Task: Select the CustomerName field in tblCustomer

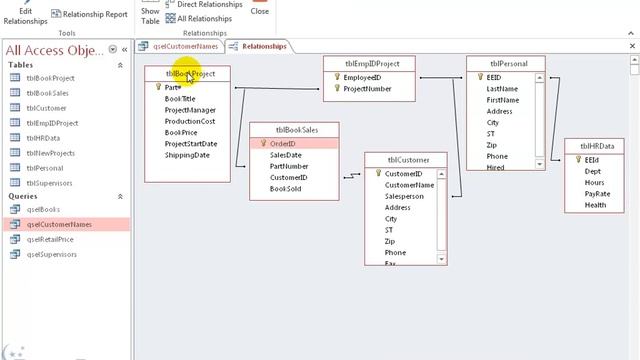Action: point(409,185)
